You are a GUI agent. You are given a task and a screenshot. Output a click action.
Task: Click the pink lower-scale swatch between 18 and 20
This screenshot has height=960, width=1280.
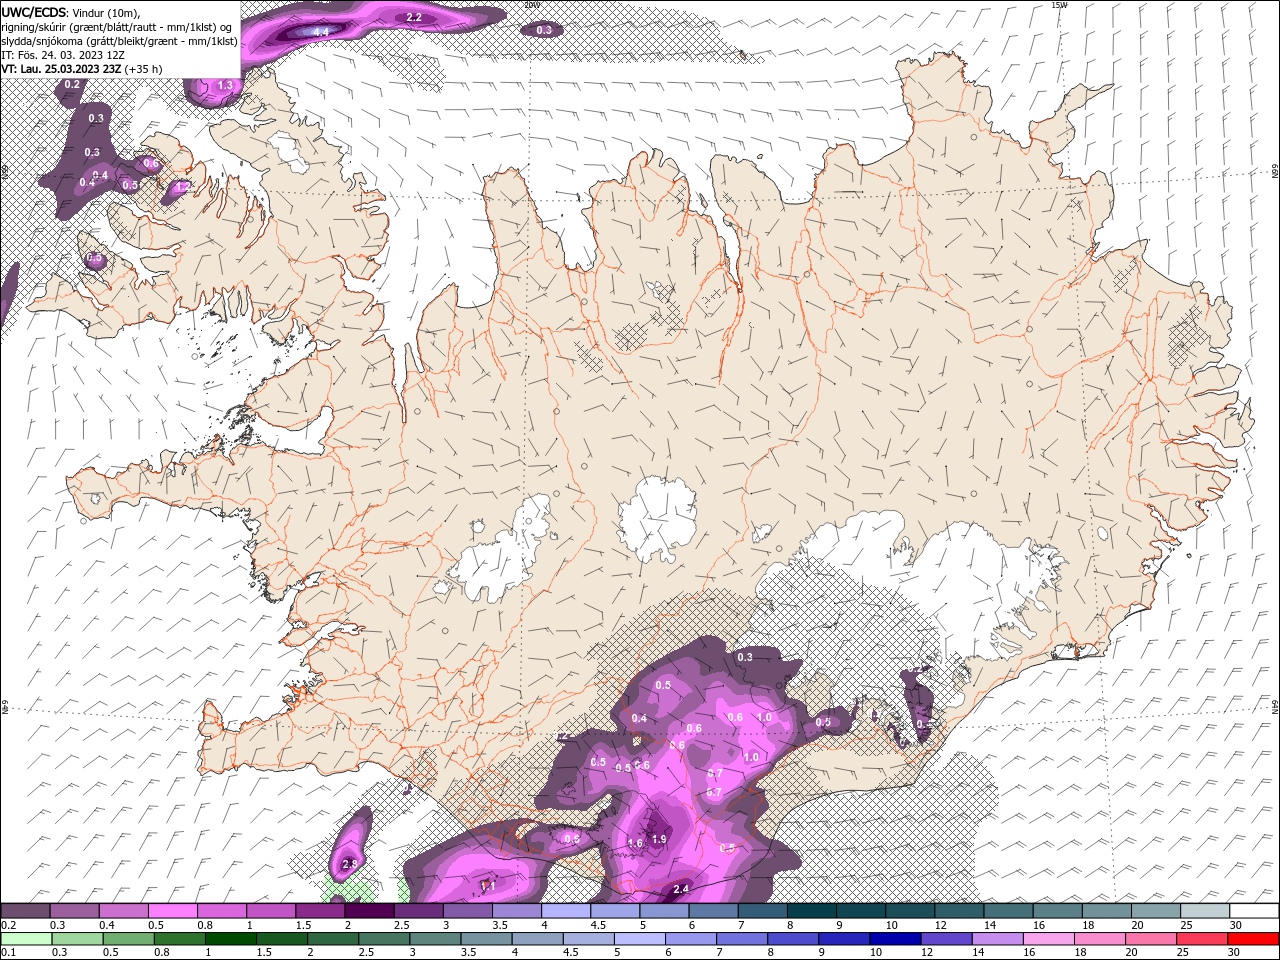(1101, 939)
